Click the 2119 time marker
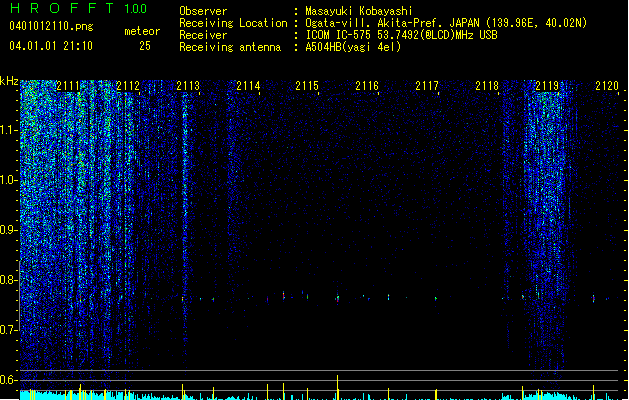Screen dimensions: 629x400 [547, 86]
